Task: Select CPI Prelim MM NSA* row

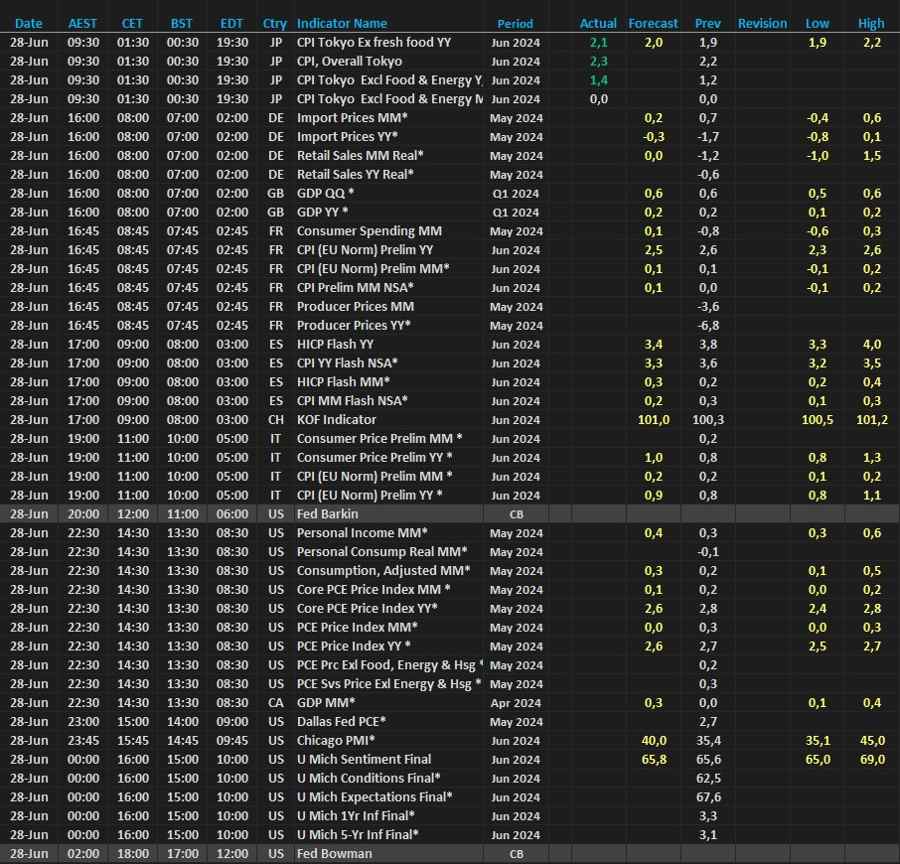Action: click(450, 288)
